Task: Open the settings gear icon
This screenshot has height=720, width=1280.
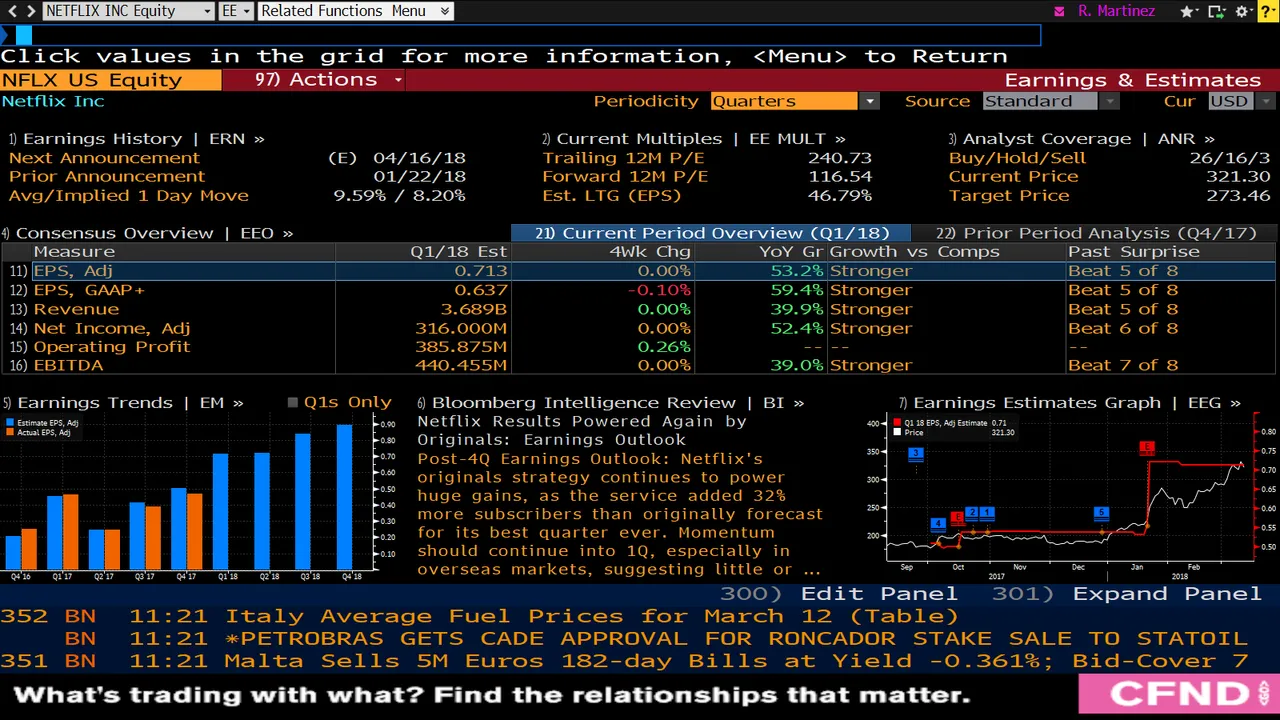Action: 1243,11
